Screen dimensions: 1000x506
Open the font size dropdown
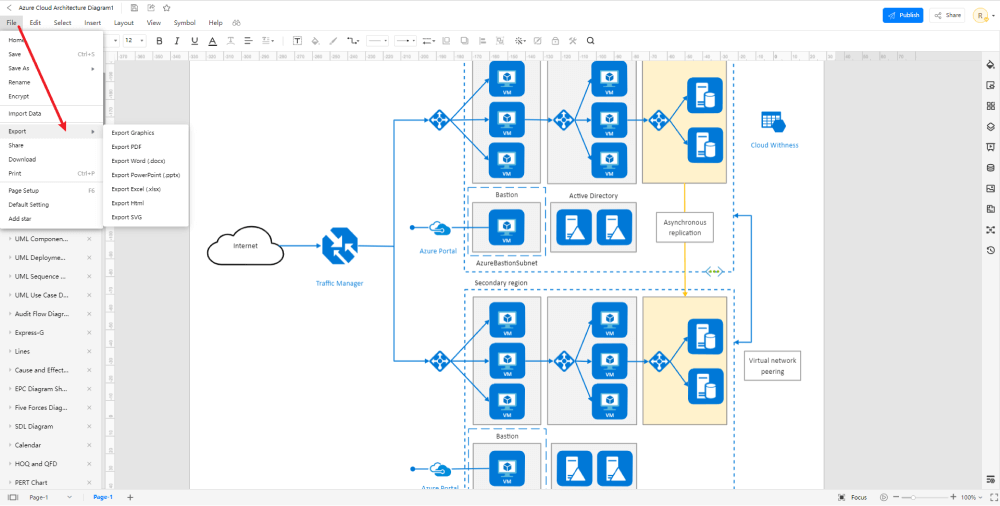[x=134, y=41]
